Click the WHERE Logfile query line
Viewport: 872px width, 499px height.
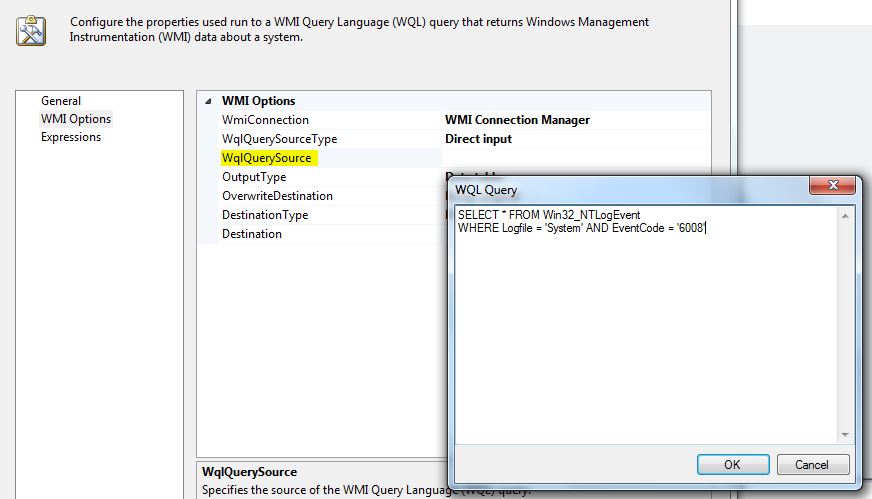[582, 228]
